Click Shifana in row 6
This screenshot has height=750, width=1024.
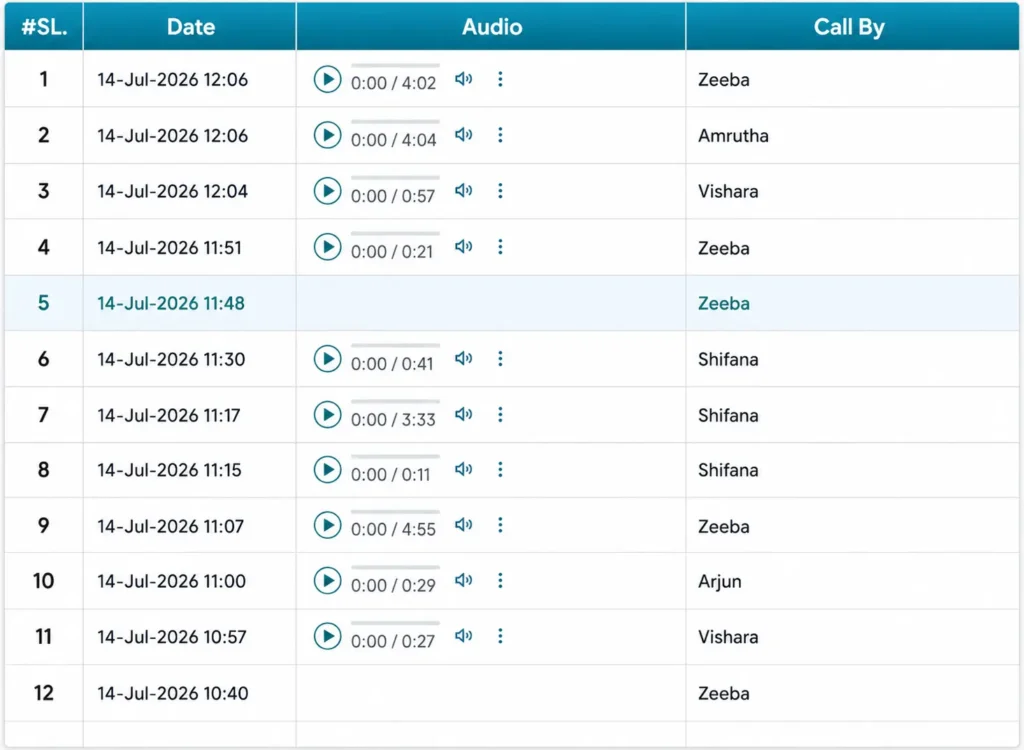pos(728,359)
